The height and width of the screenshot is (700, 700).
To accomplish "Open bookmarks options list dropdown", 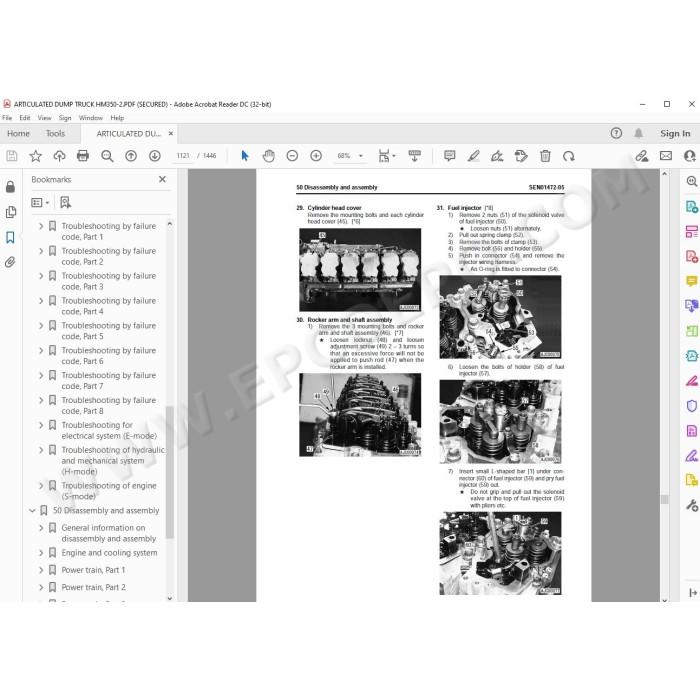I will (40, 203).
